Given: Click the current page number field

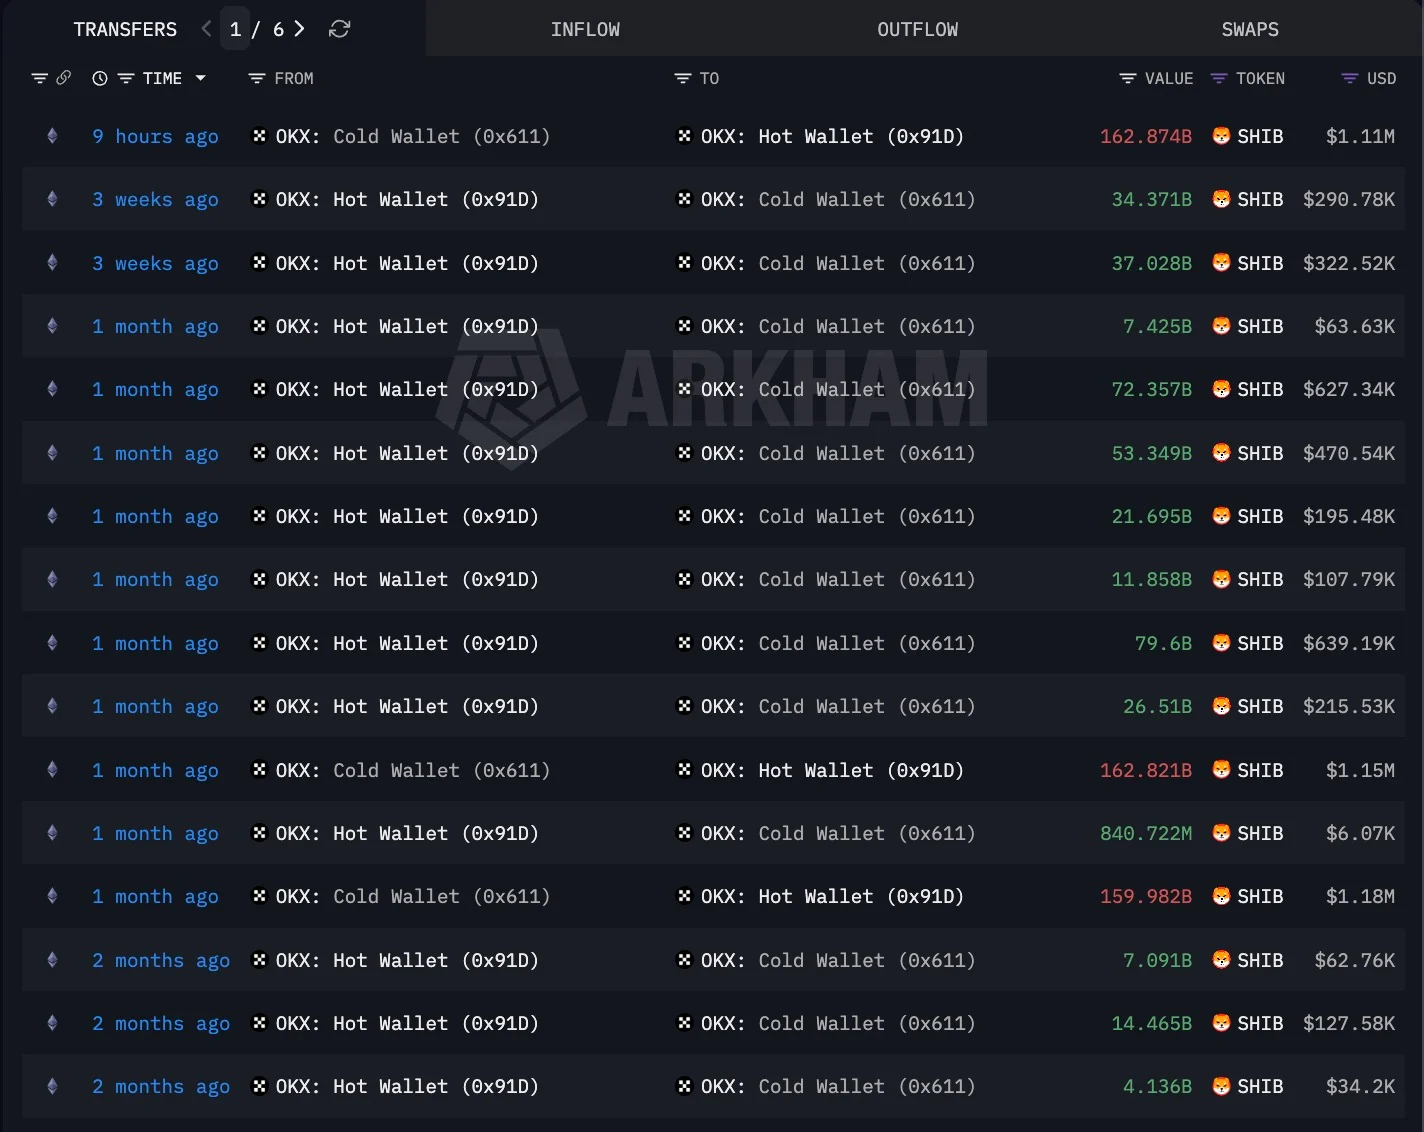Looking at the screenshot, I should pyautogui.click(x=235, y=29).
